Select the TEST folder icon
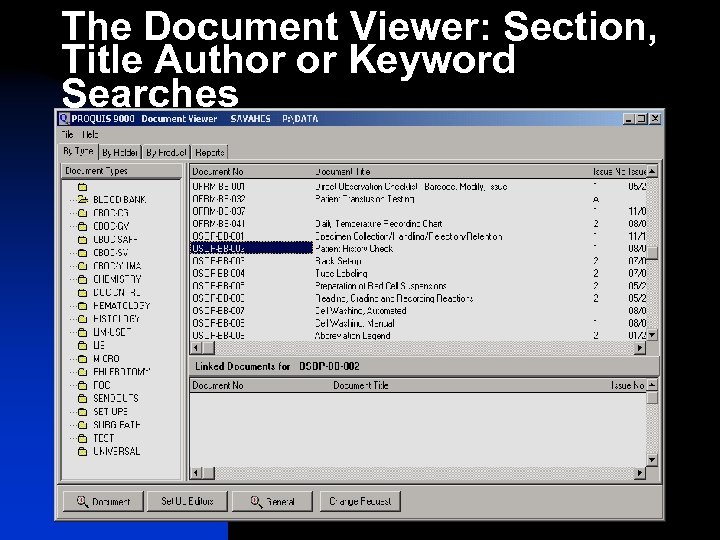The height and width of the screenshot is (540, 720). [82, 438]
